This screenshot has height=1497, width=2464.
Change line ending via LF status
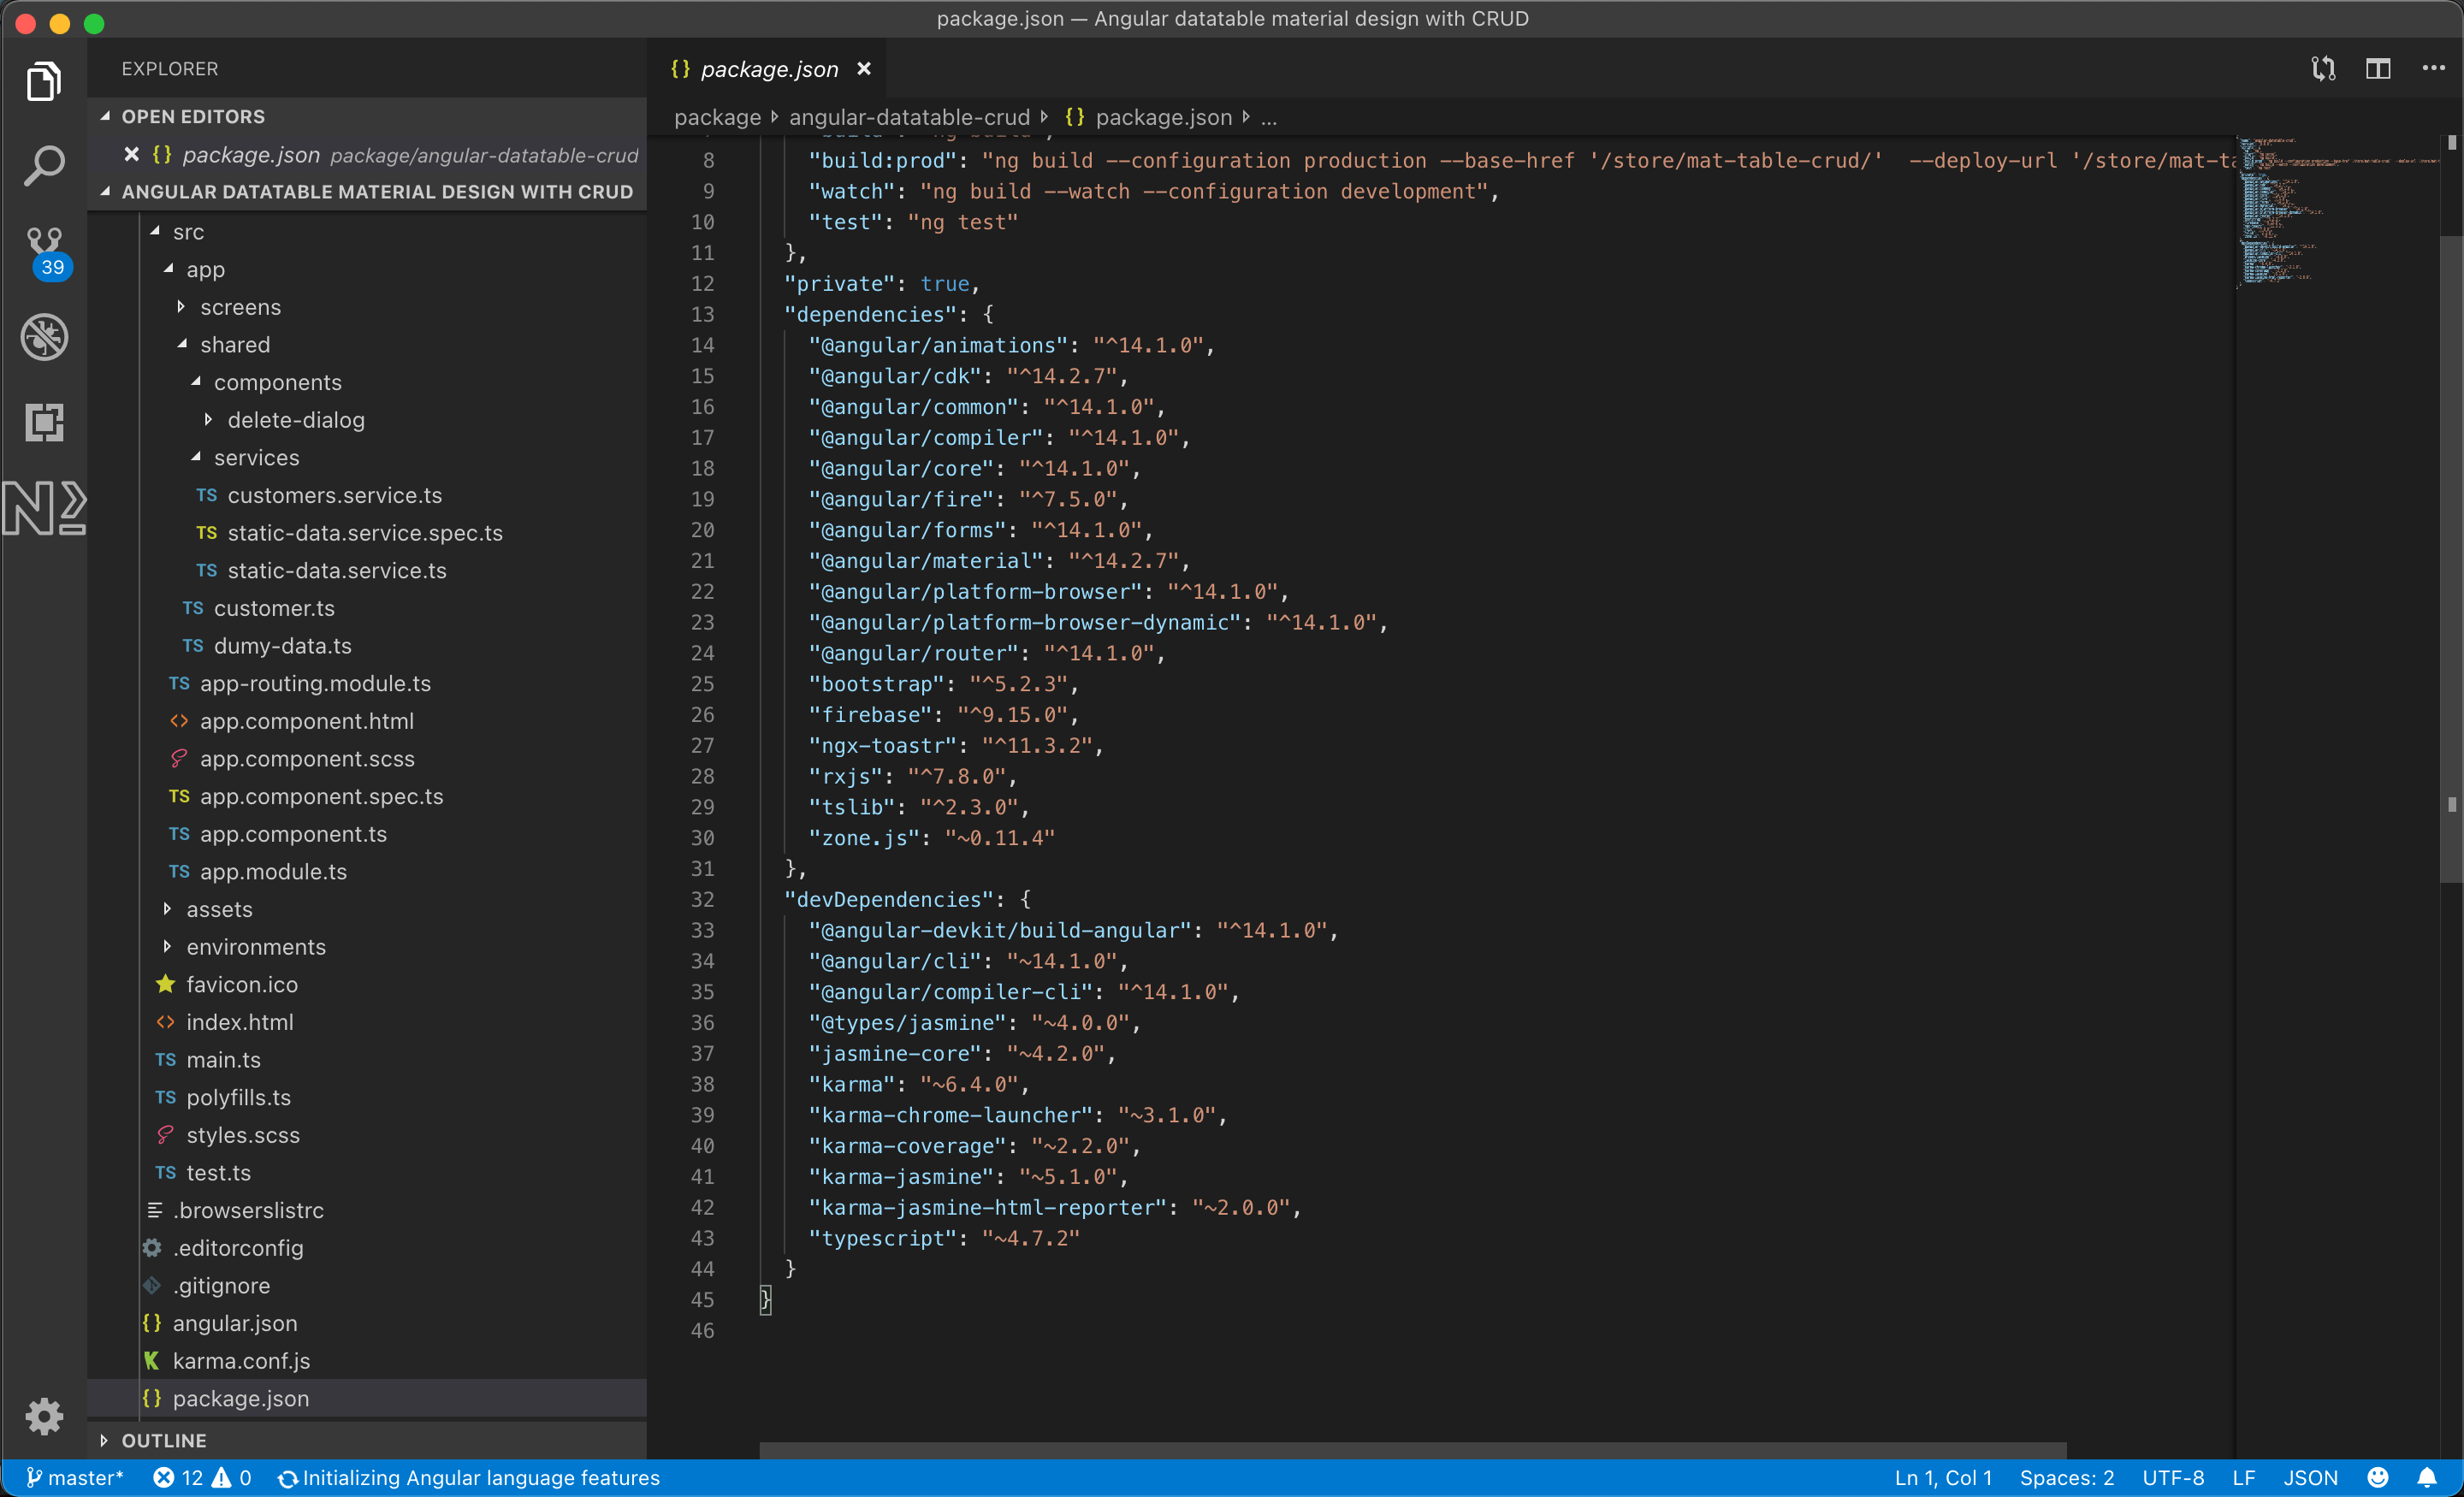pyautogui.click(x=2243, y=1477)
